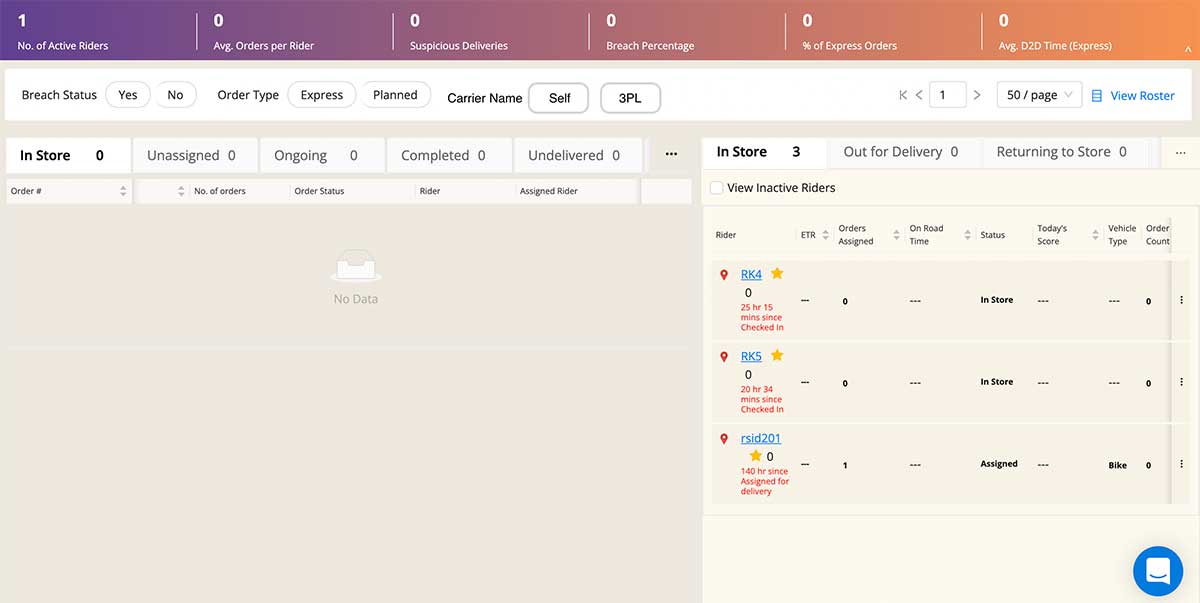
Task: Click the location pin beside rsid201
Action: click(724, 439)
